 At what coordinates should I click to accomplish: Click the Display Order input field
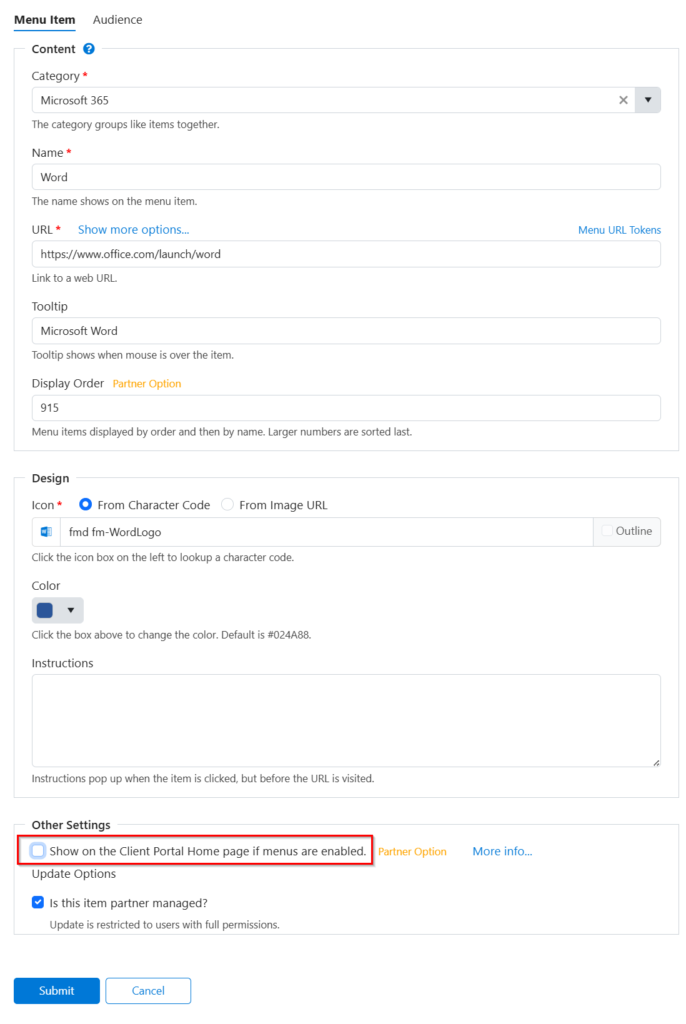346,408
